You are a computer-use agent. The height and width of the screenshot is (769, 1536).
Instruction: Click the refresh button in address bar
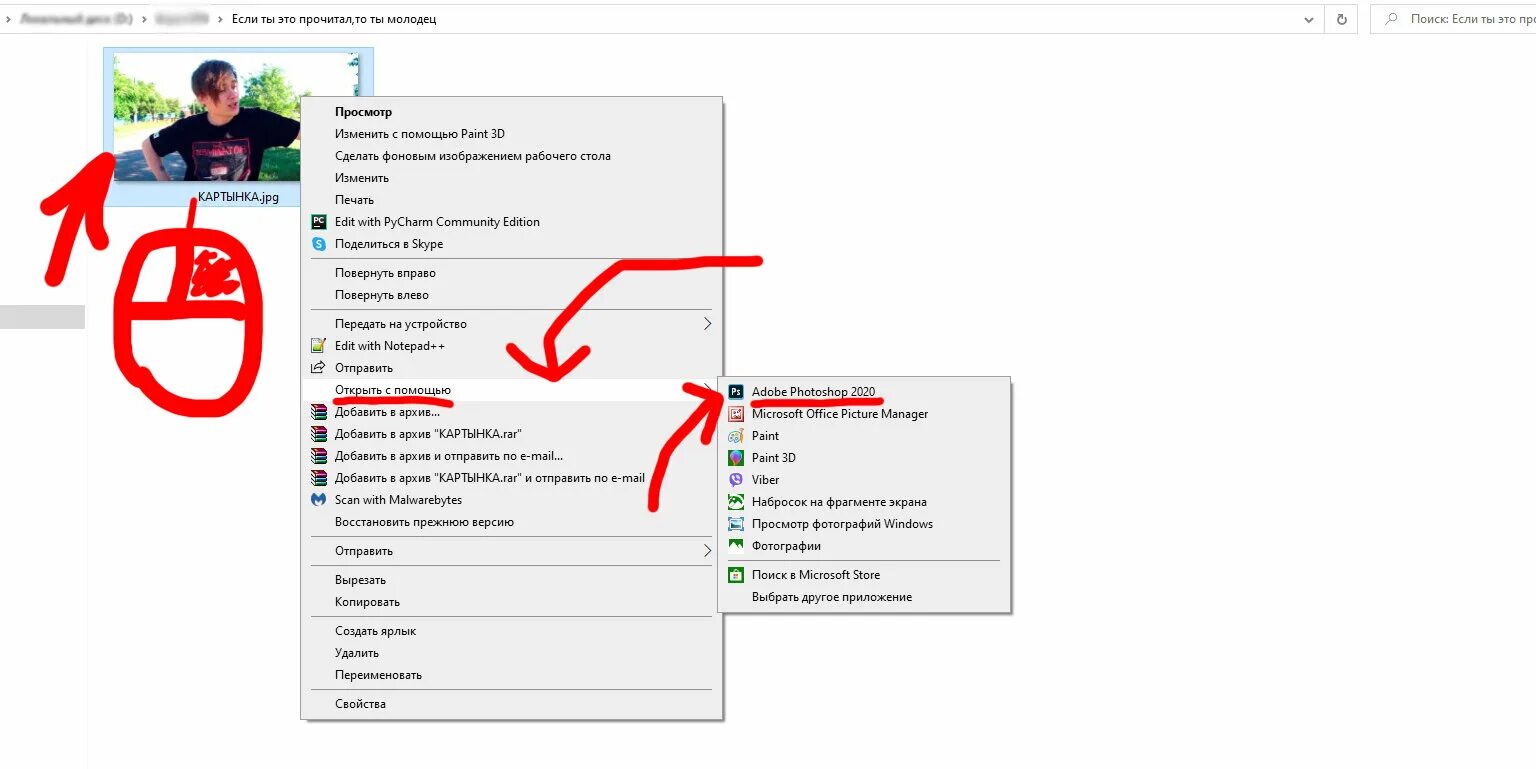tap(1341, 19)
